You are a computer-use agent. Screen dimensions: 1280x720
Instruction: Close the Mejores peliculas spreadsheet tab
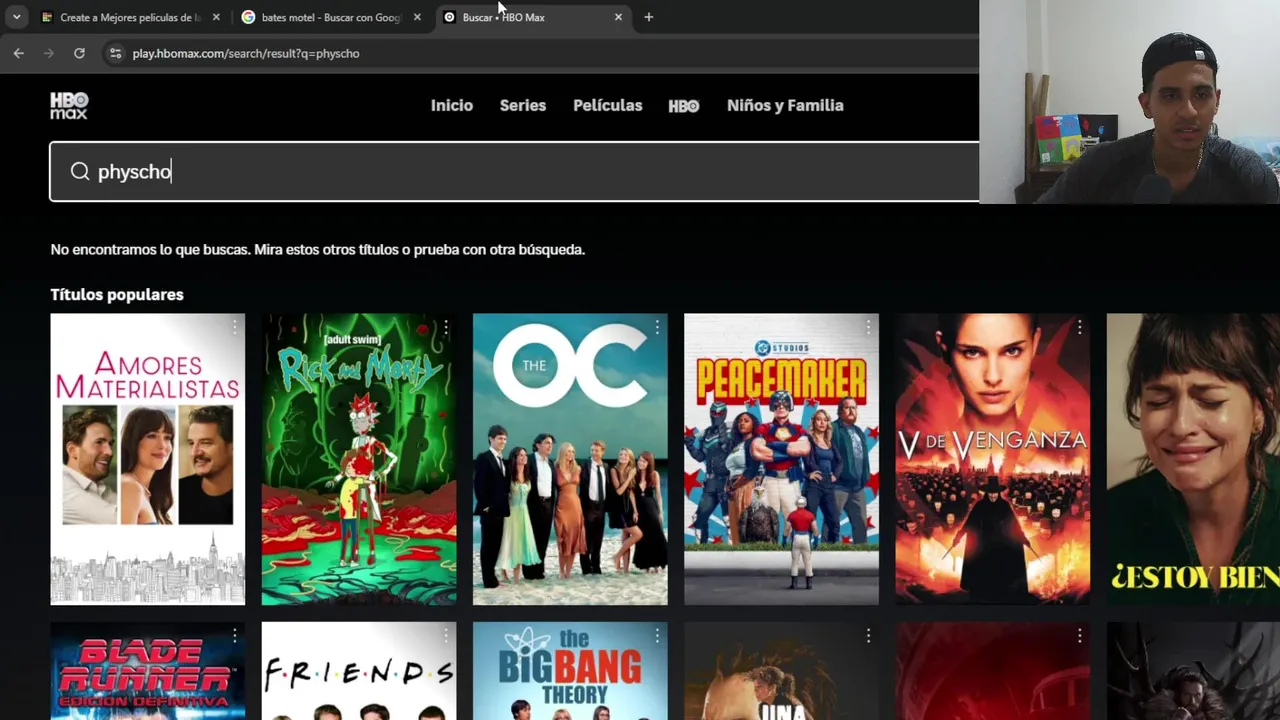pyautogui.click(x=216, y=17)
